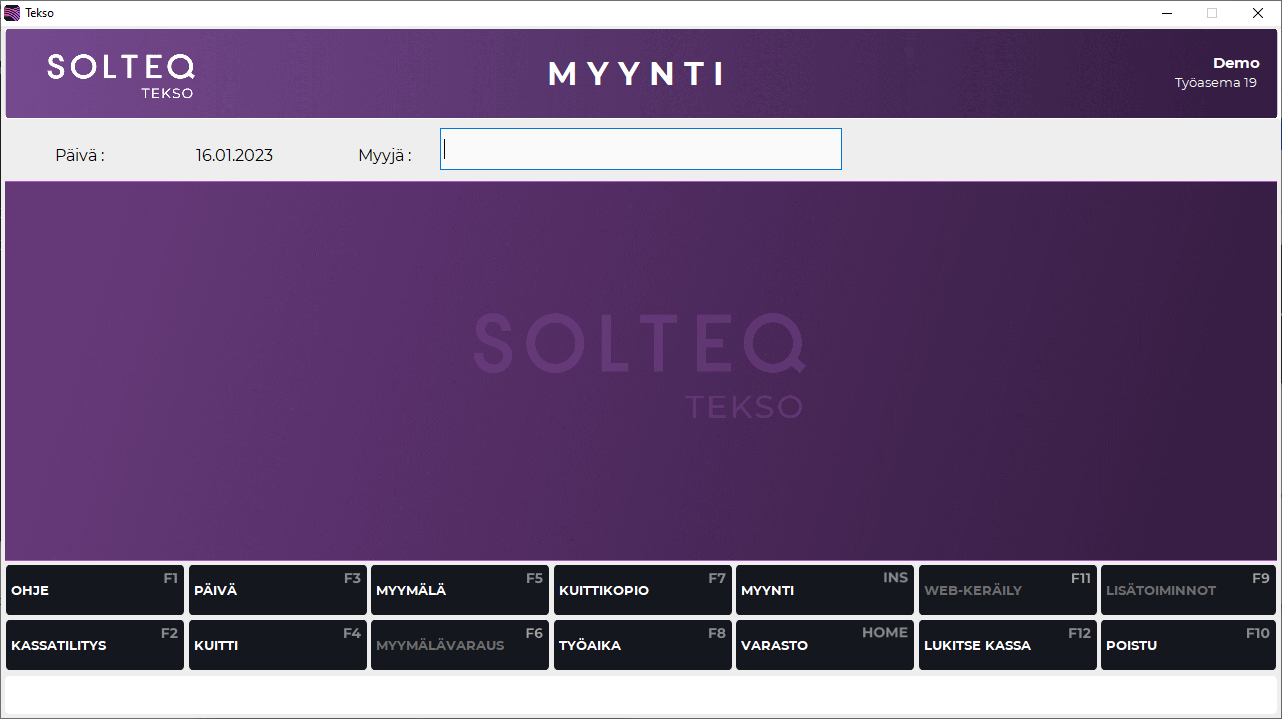Click the empty status bar at bottom

tap(640, 695)
